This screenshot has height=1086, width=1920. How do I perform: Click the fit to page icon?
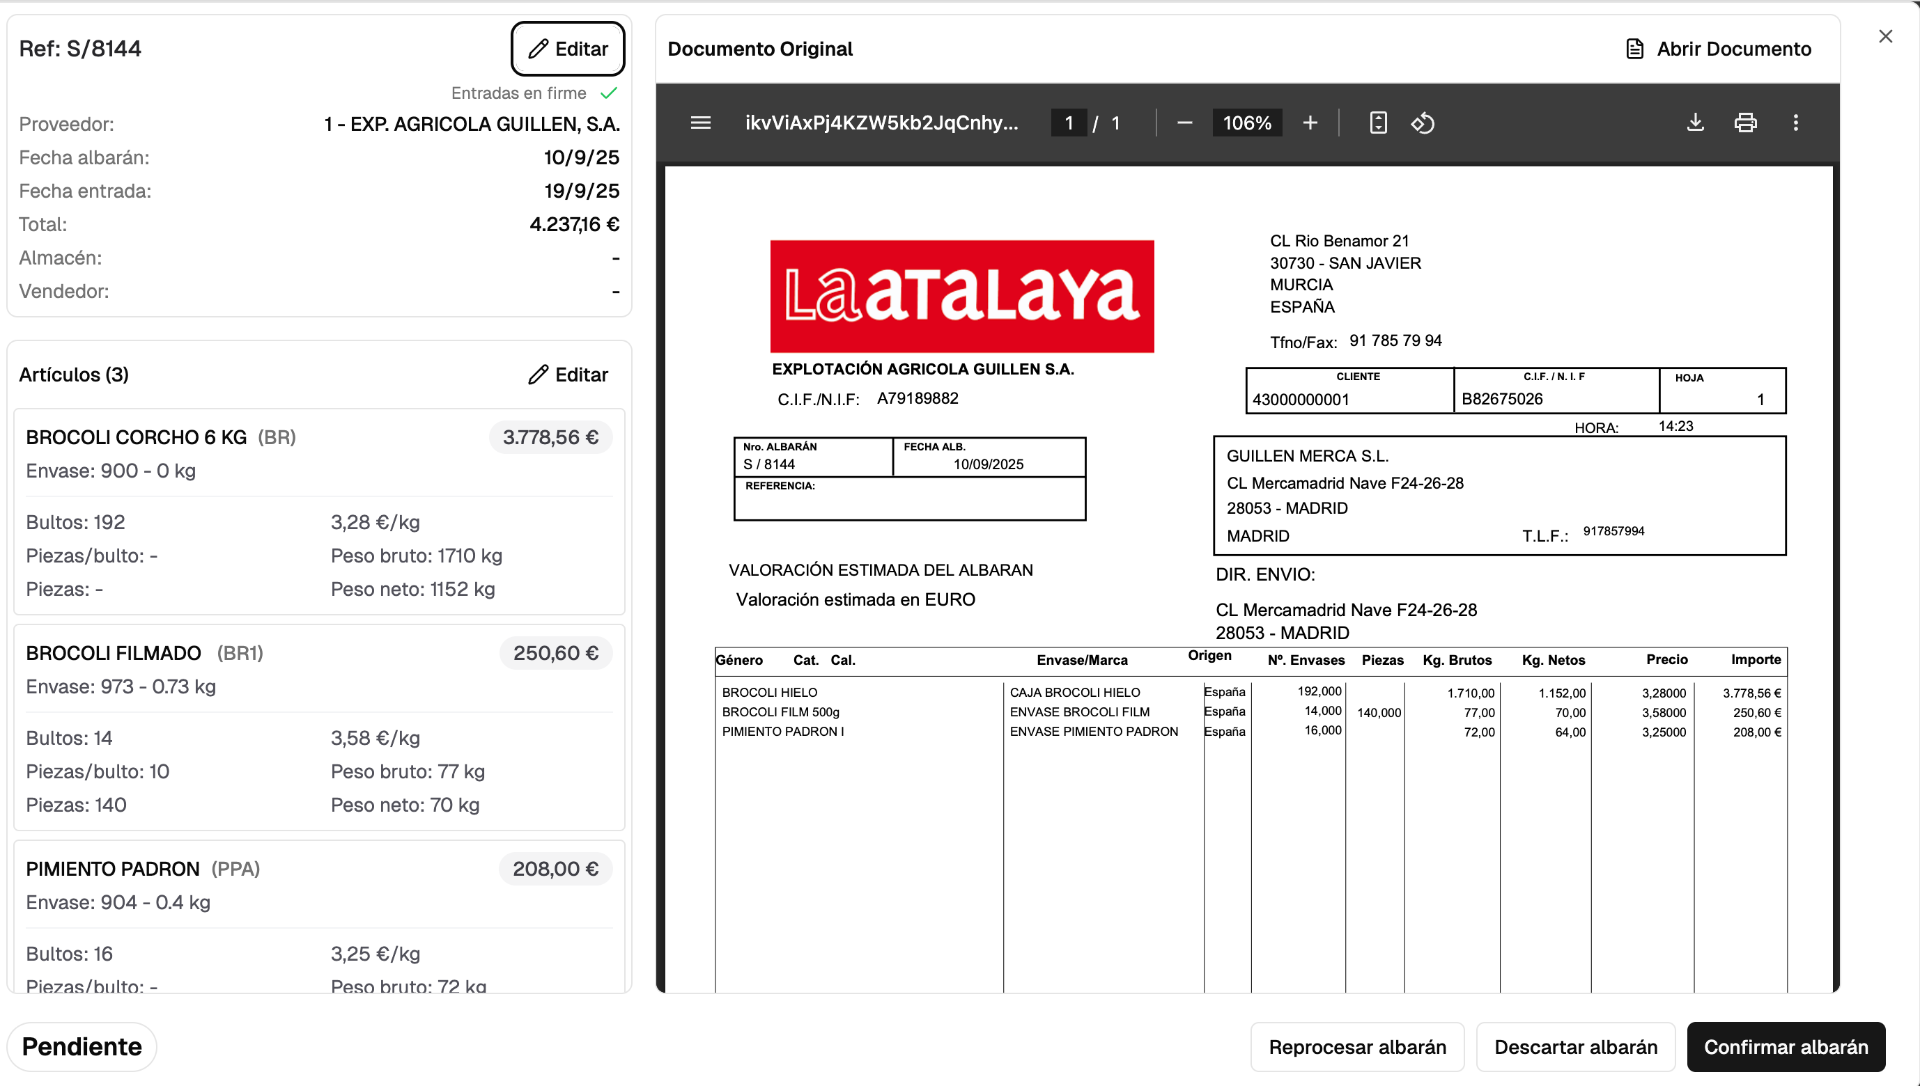click(1378, 123)
